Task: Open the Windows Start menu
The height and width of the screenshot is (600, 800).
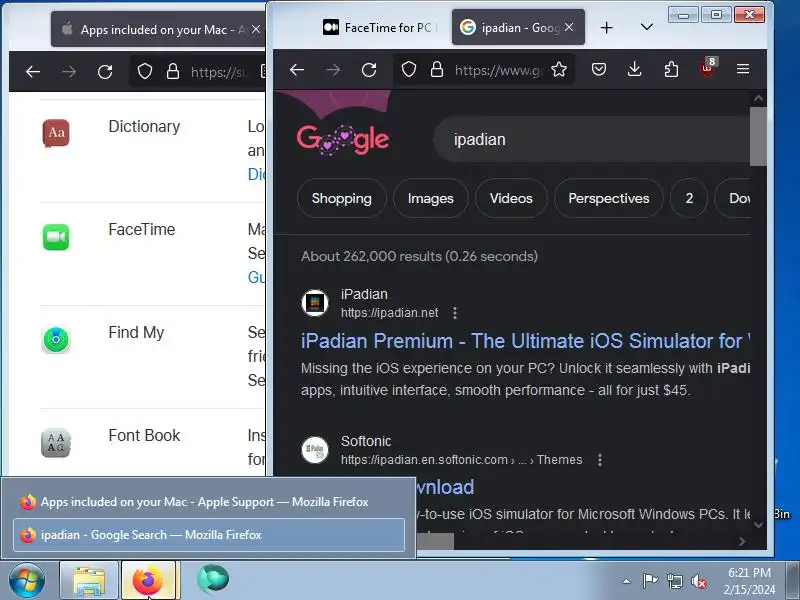Action: (27, 581)
